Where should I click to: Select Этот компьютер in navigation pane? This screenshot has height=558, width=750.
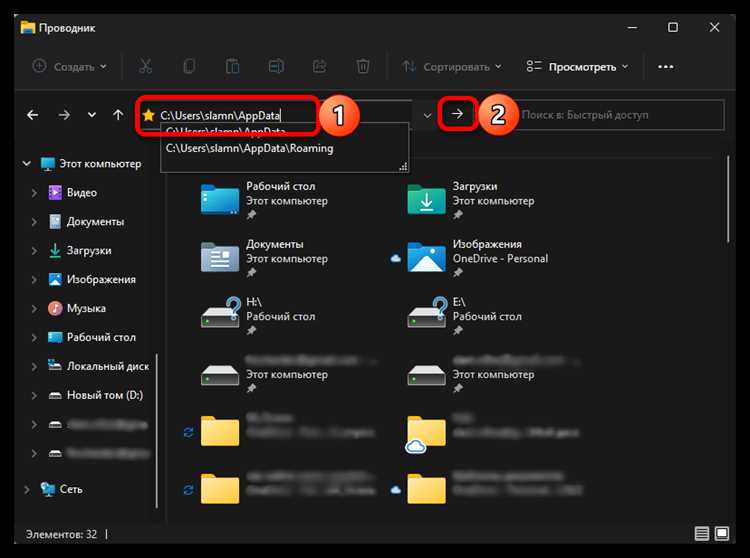100,164
